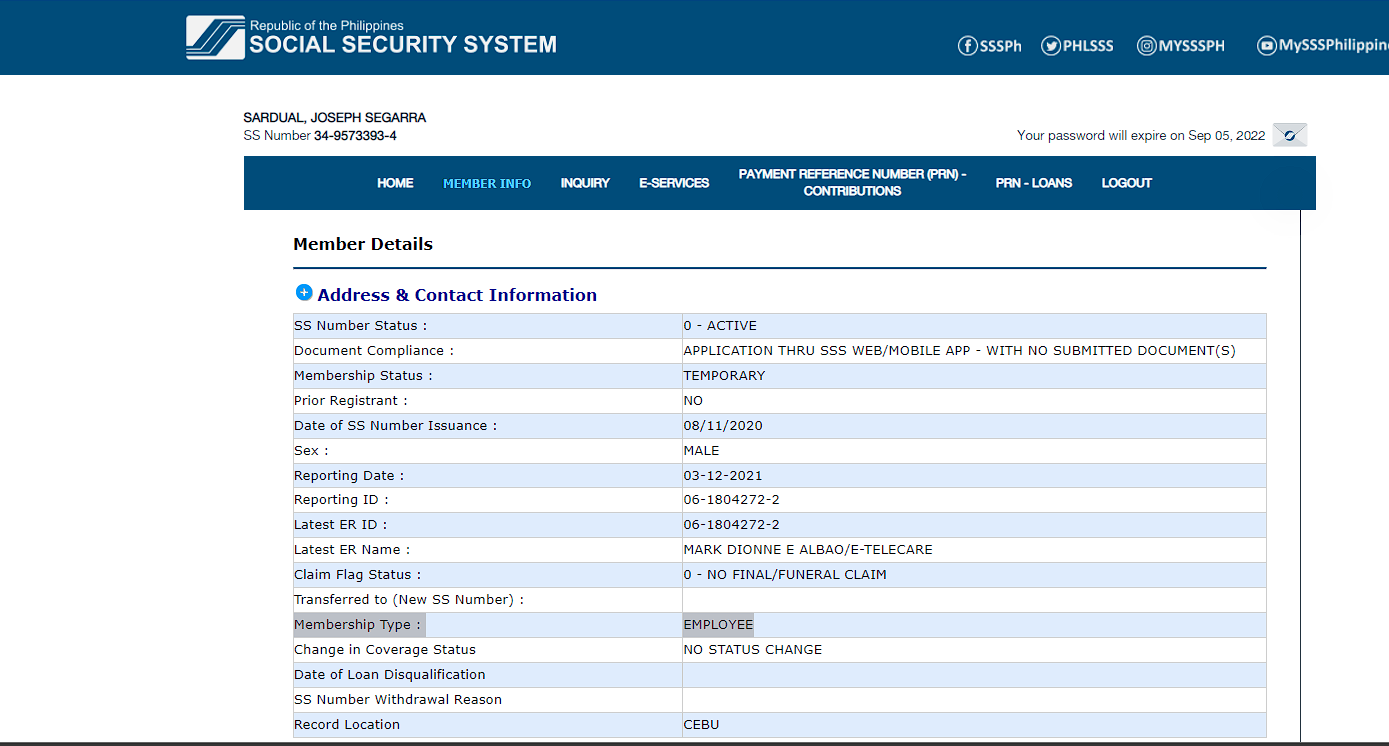
Task: Open the SSSPh Facebook icon link
Action: coord(967,46)
